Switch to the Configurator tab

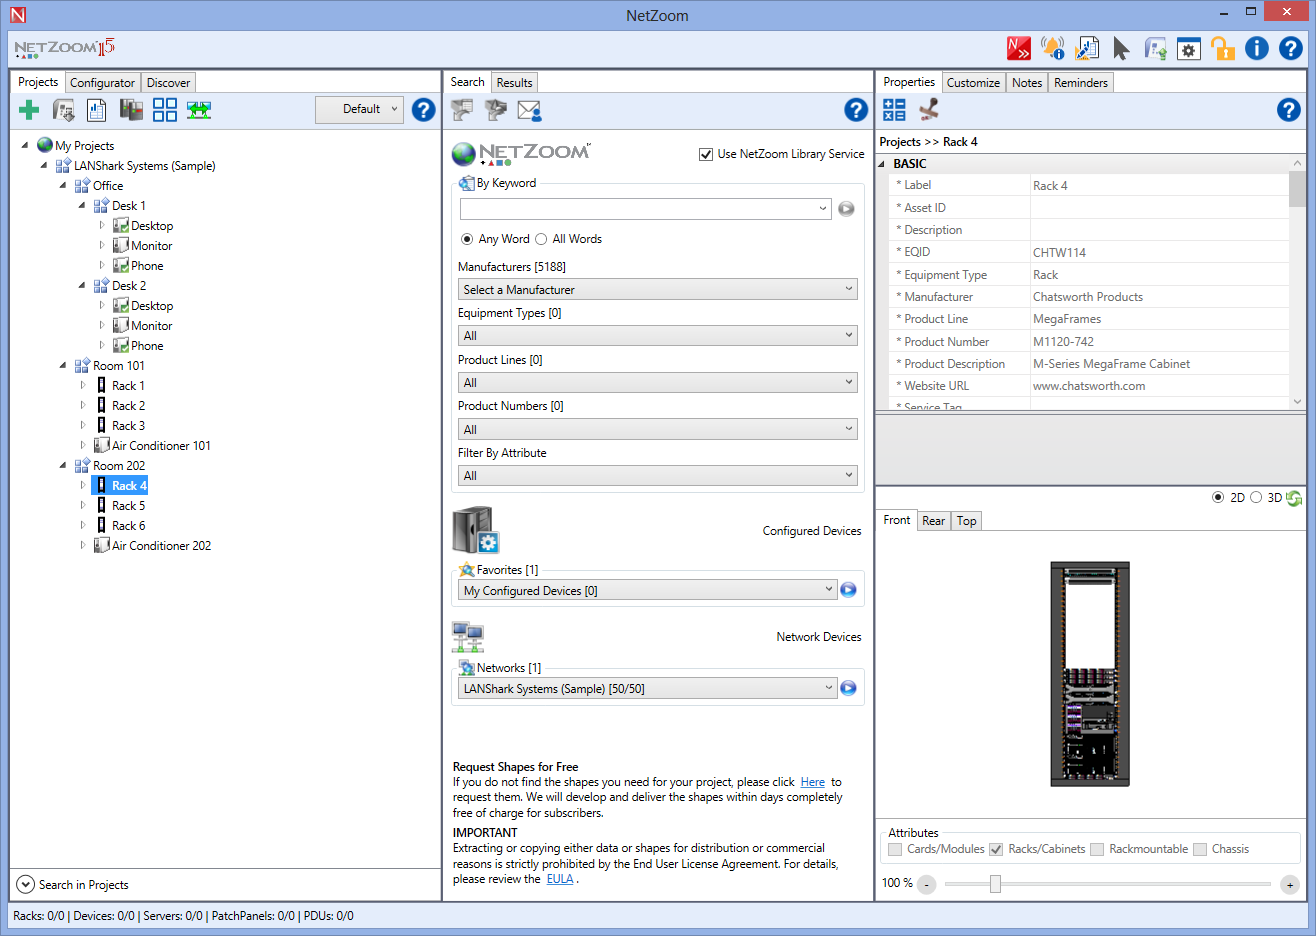pos(102,83)
